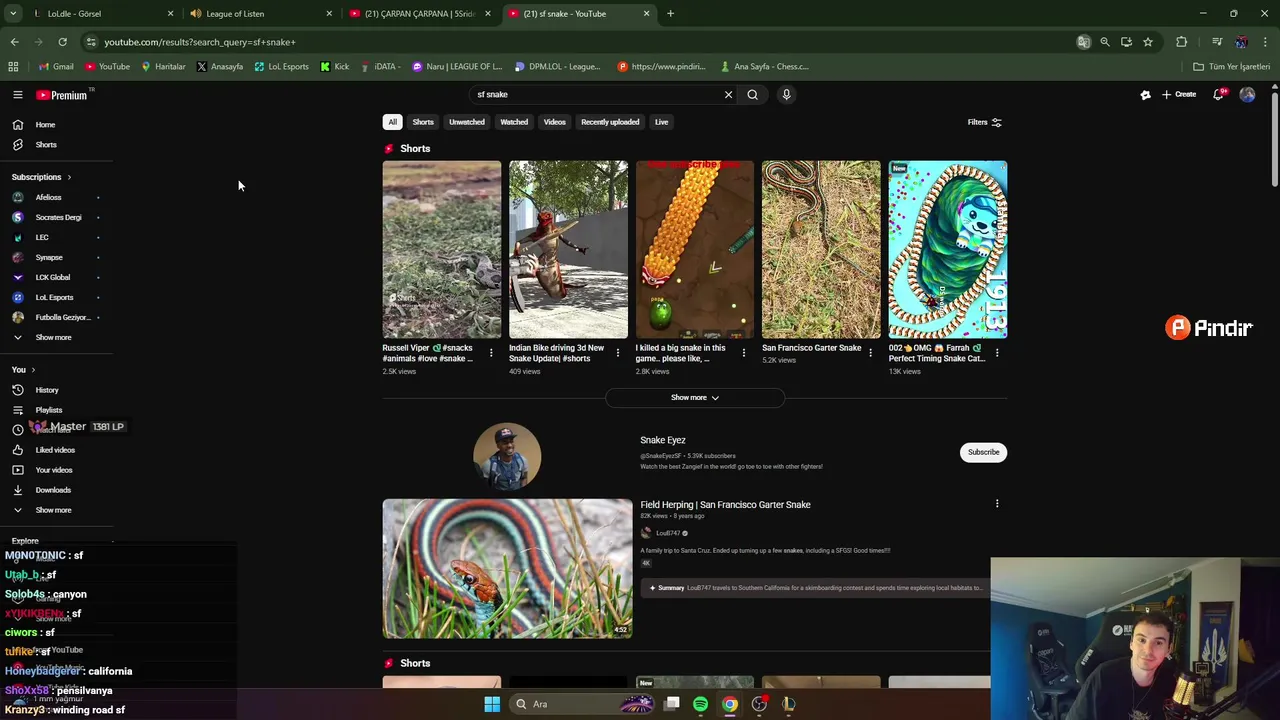Open Chrome from the taskbar
1280x720 pixels.
click(x=730, y=704)
